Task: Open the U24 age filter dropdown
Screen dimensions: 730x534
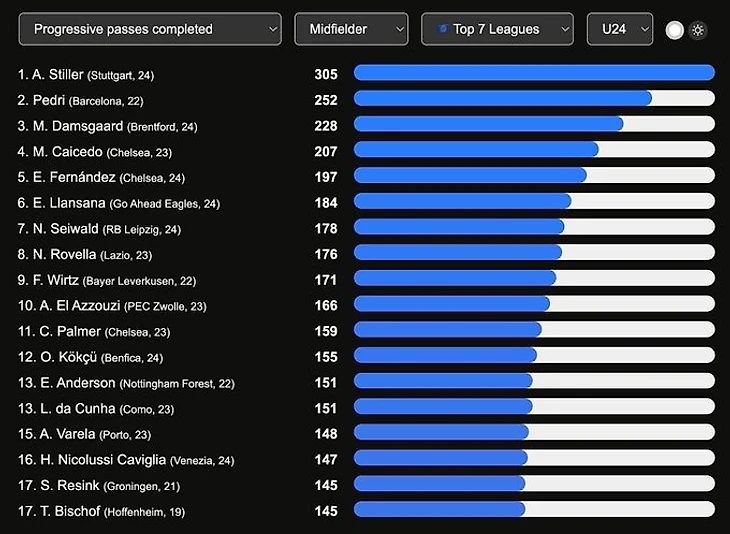Action: click(x=620, y=29)
